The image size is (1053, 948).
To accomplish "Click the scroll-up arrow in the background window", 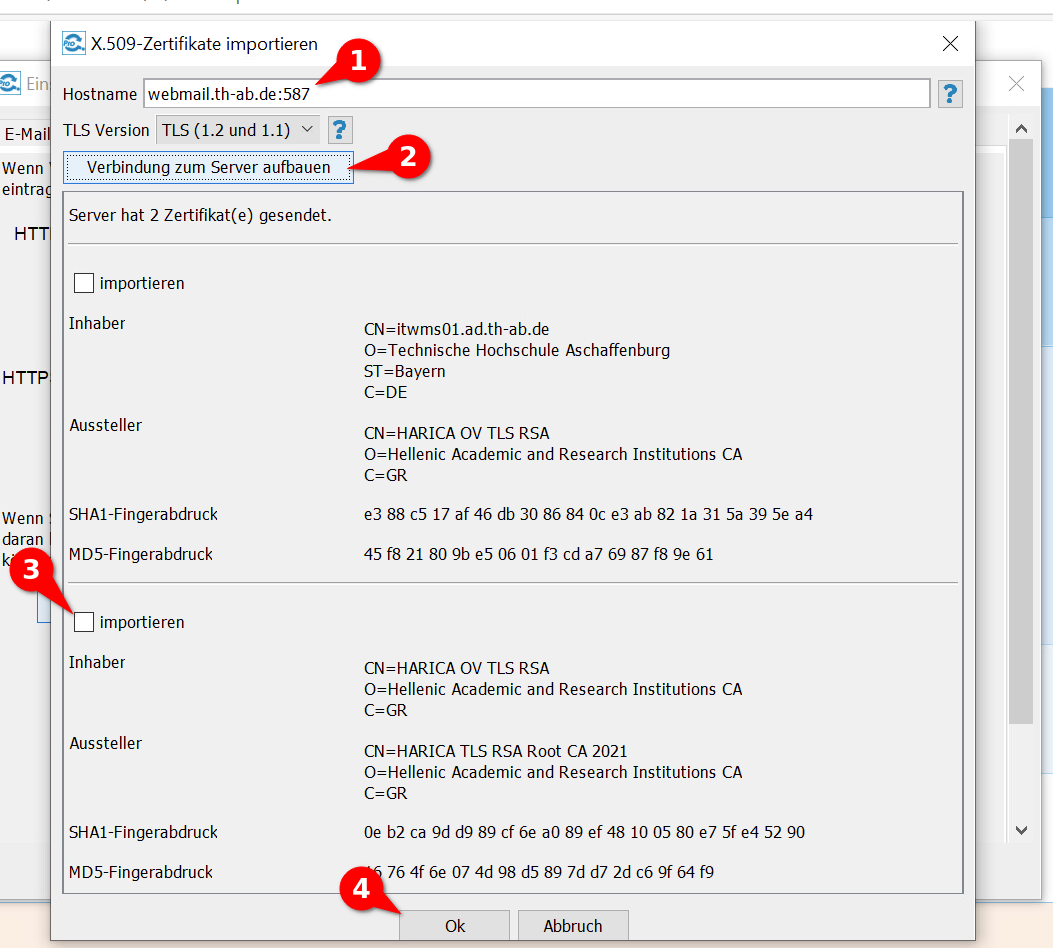I will 1021,129.
